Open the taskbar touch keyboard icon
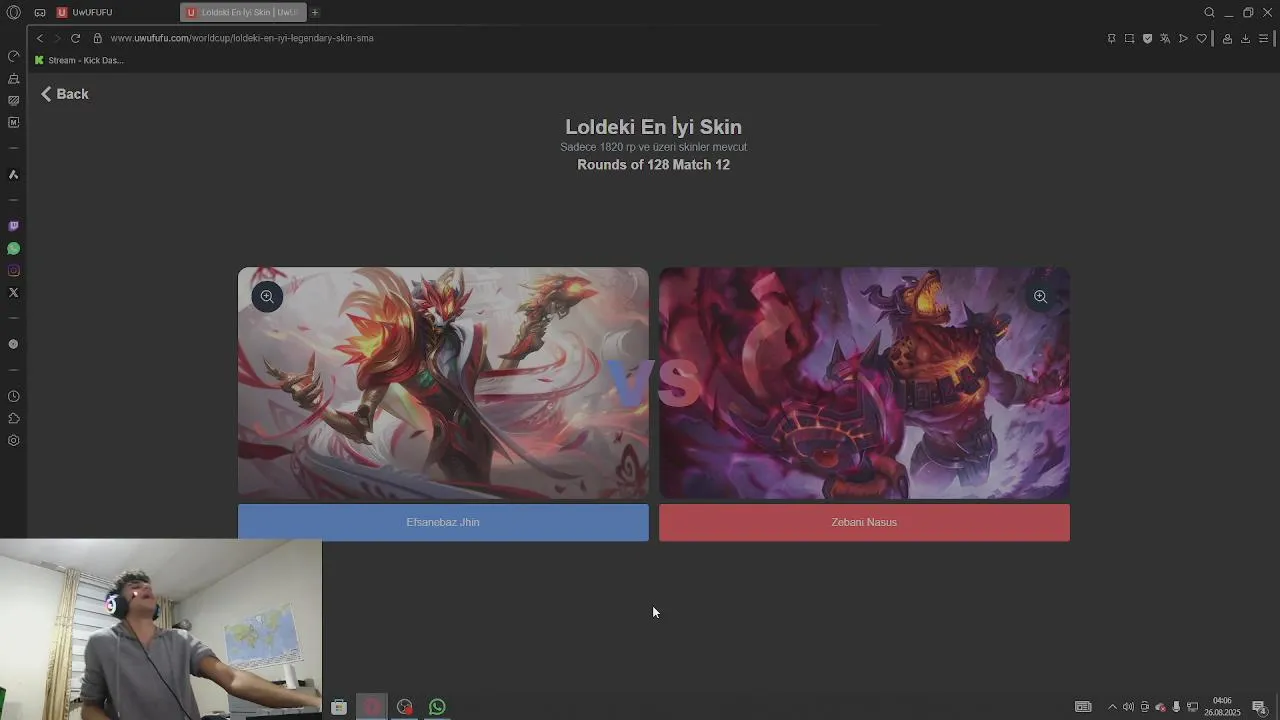Image resolution: width=1280 pixels, height=720 pixels. click(1083, 707)
